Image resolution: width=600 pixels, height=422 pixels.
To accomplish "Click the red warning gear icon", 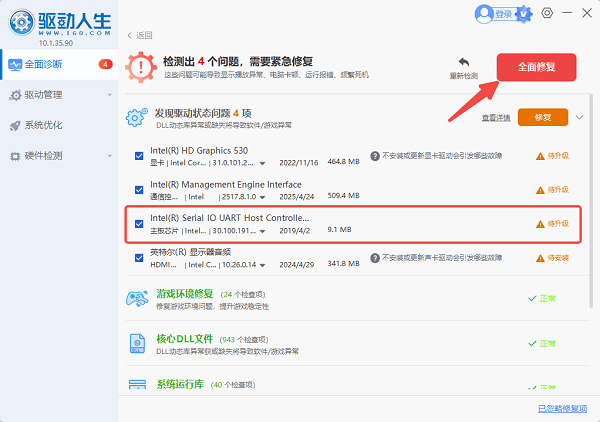I will tap(141, 67).
